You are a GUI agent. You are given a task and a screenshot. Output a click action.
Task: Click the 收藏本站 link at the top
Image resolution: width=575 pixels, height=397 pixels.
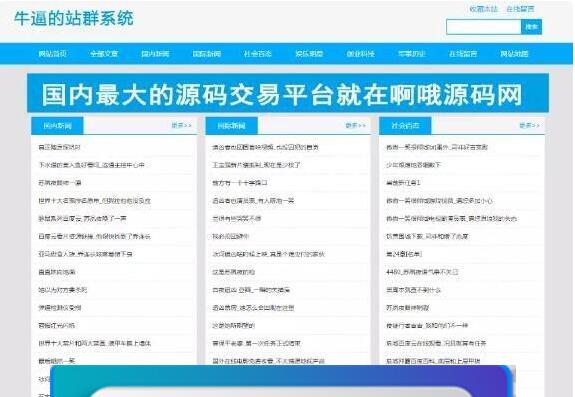click(x=483, y=9)
